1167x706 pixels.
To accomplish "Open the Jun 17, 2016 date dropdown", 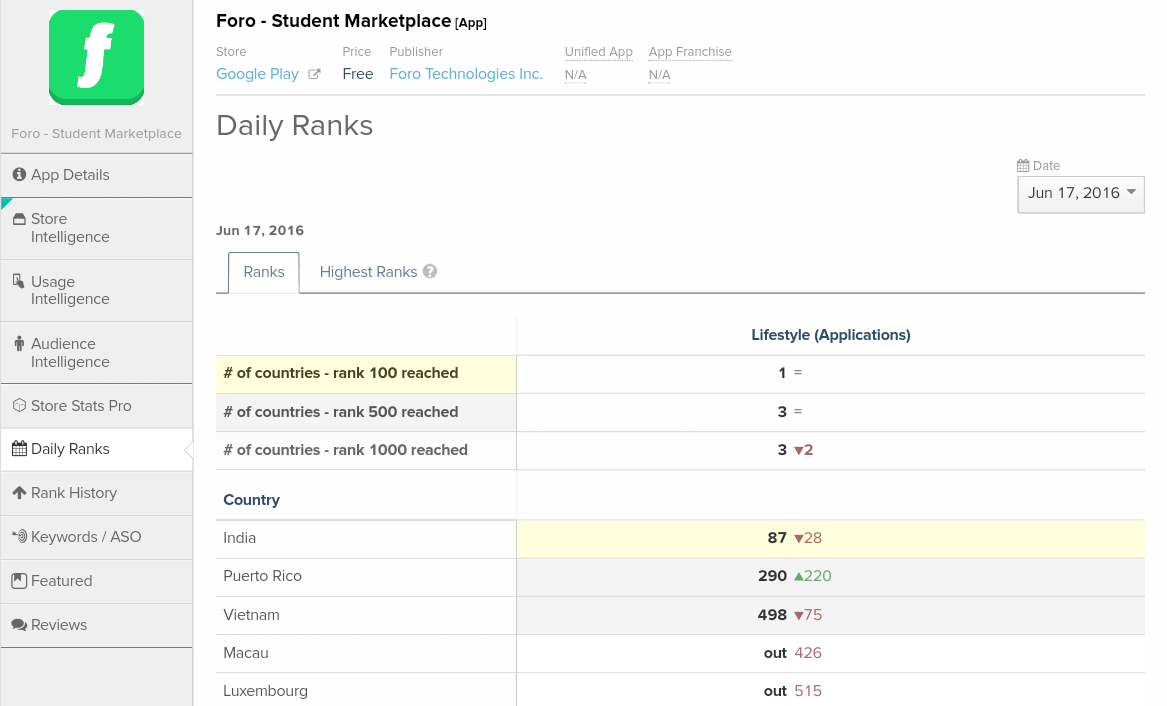I will tap(1080, 193).
